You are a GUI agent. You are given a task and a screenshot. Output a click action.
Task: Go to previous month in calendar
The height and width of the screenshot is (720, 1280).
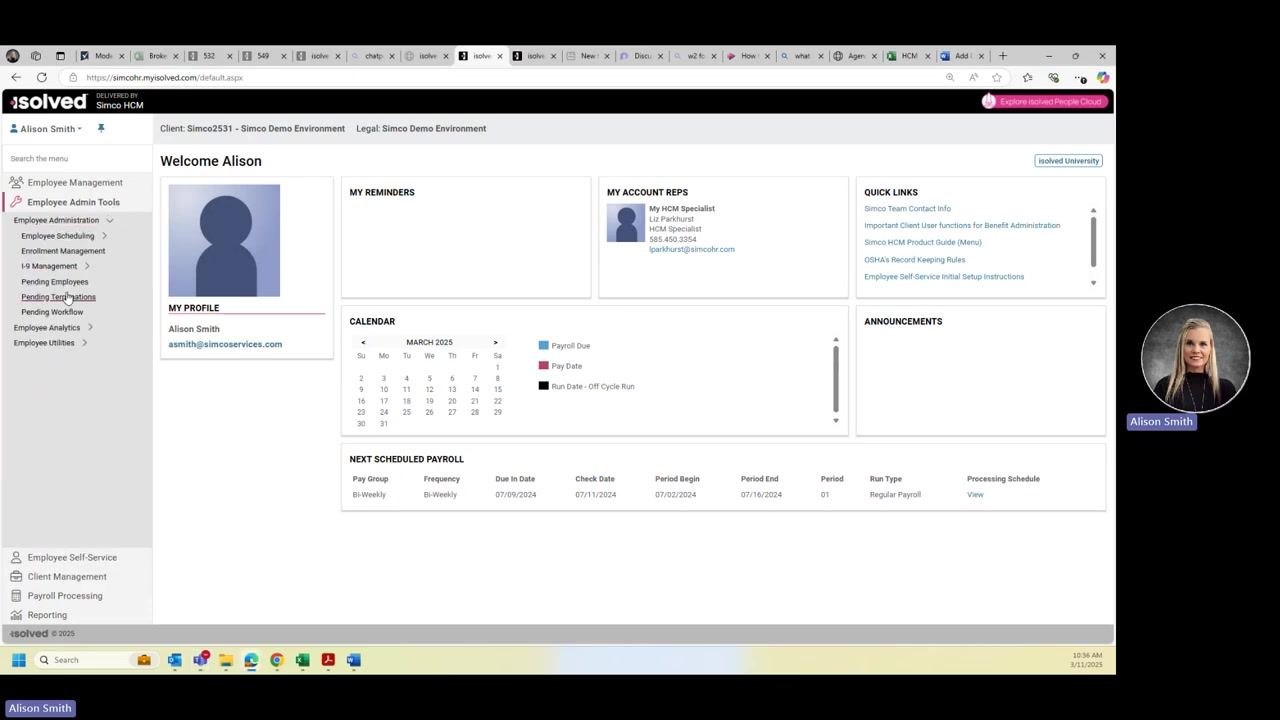pos(363,342)
